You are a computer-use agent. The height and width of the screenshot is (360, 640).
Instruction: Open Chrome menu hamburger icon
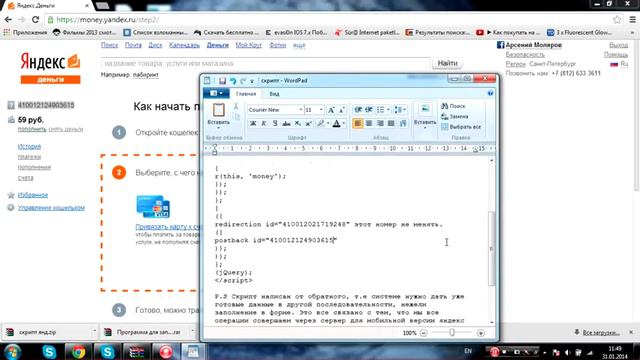pyautogui.click(x=632, y=20)
